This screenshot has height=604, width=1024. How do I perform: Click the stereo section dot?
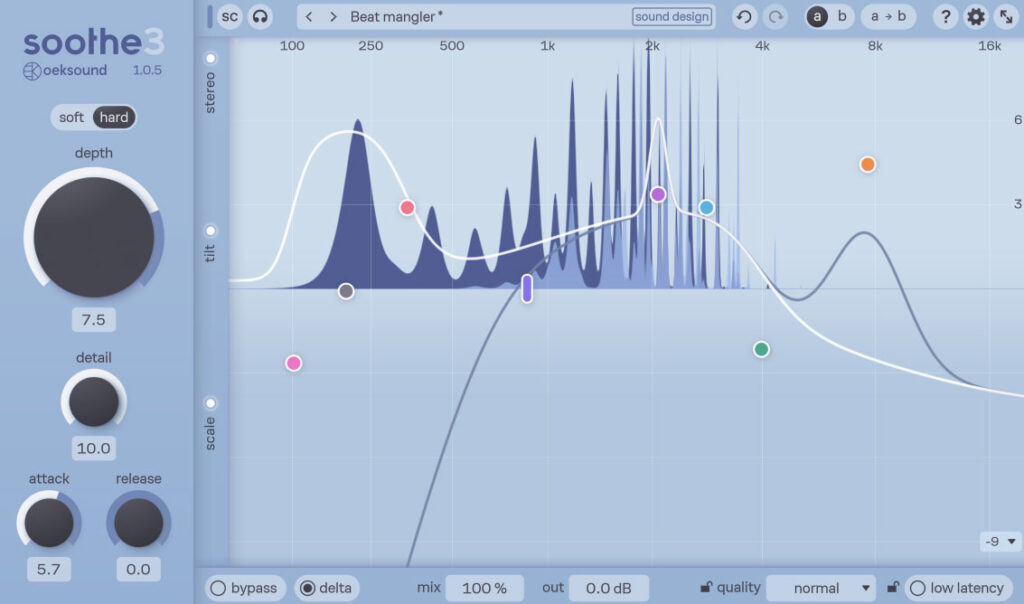210,58
